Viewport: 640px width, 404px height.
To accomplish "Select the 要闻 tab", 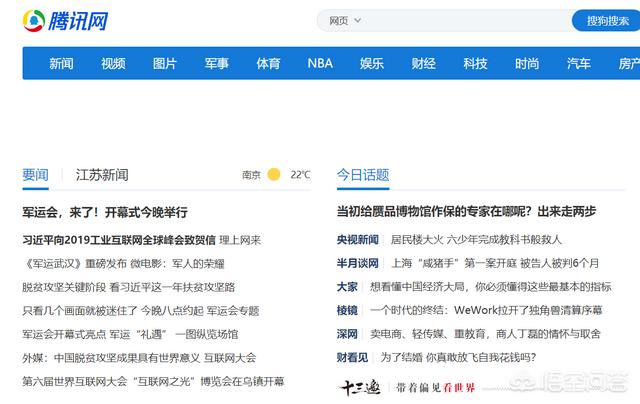I will (x=35, y=175).
